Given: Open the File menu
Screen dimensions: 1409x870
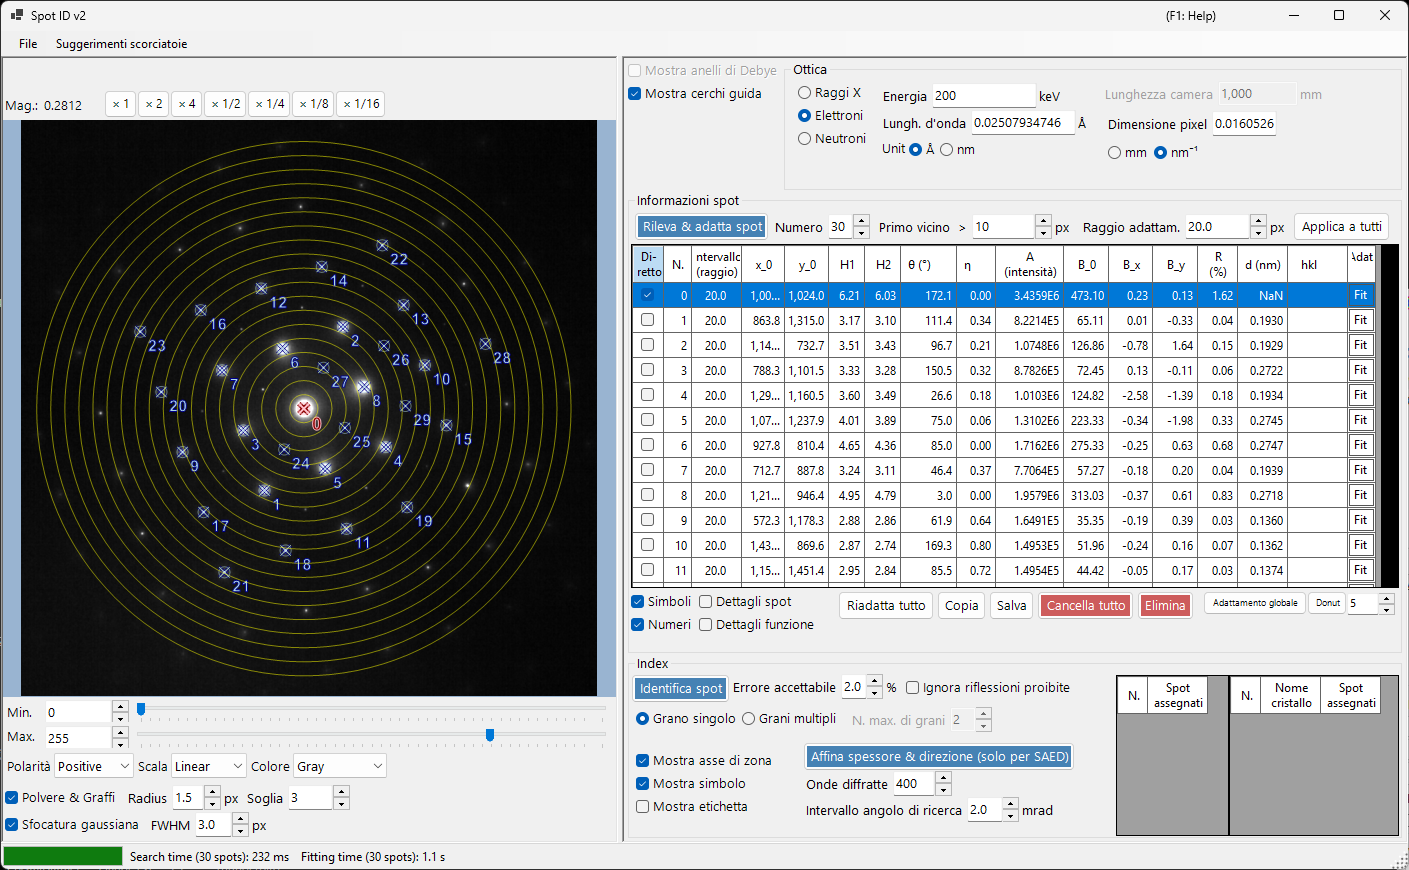Looking at the screenshot, I should (x=28, y=44).
